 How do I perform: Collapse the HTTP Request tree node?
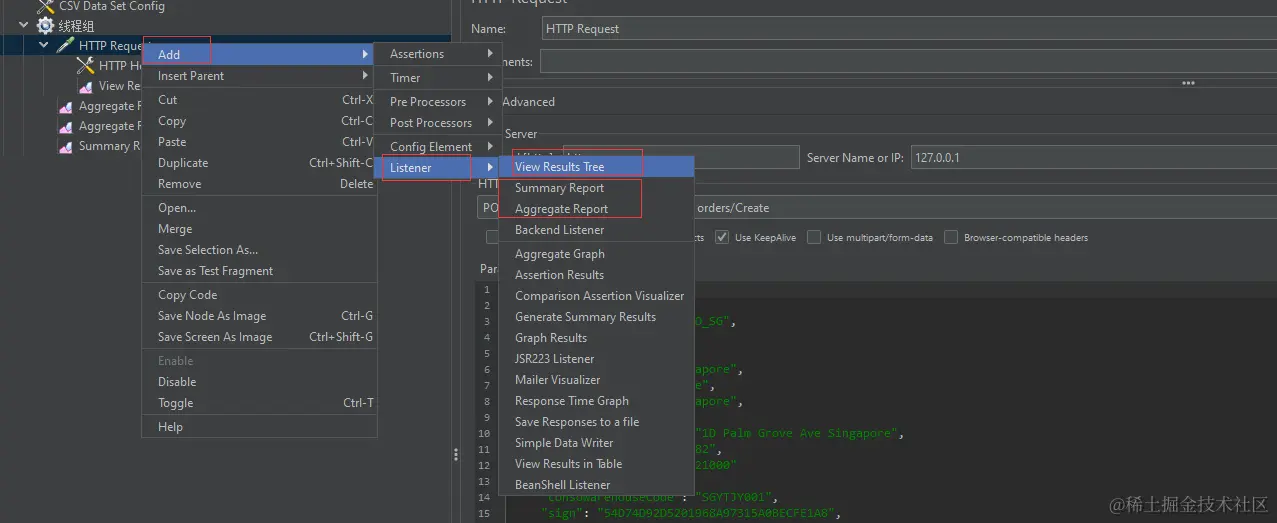[44, 45]
